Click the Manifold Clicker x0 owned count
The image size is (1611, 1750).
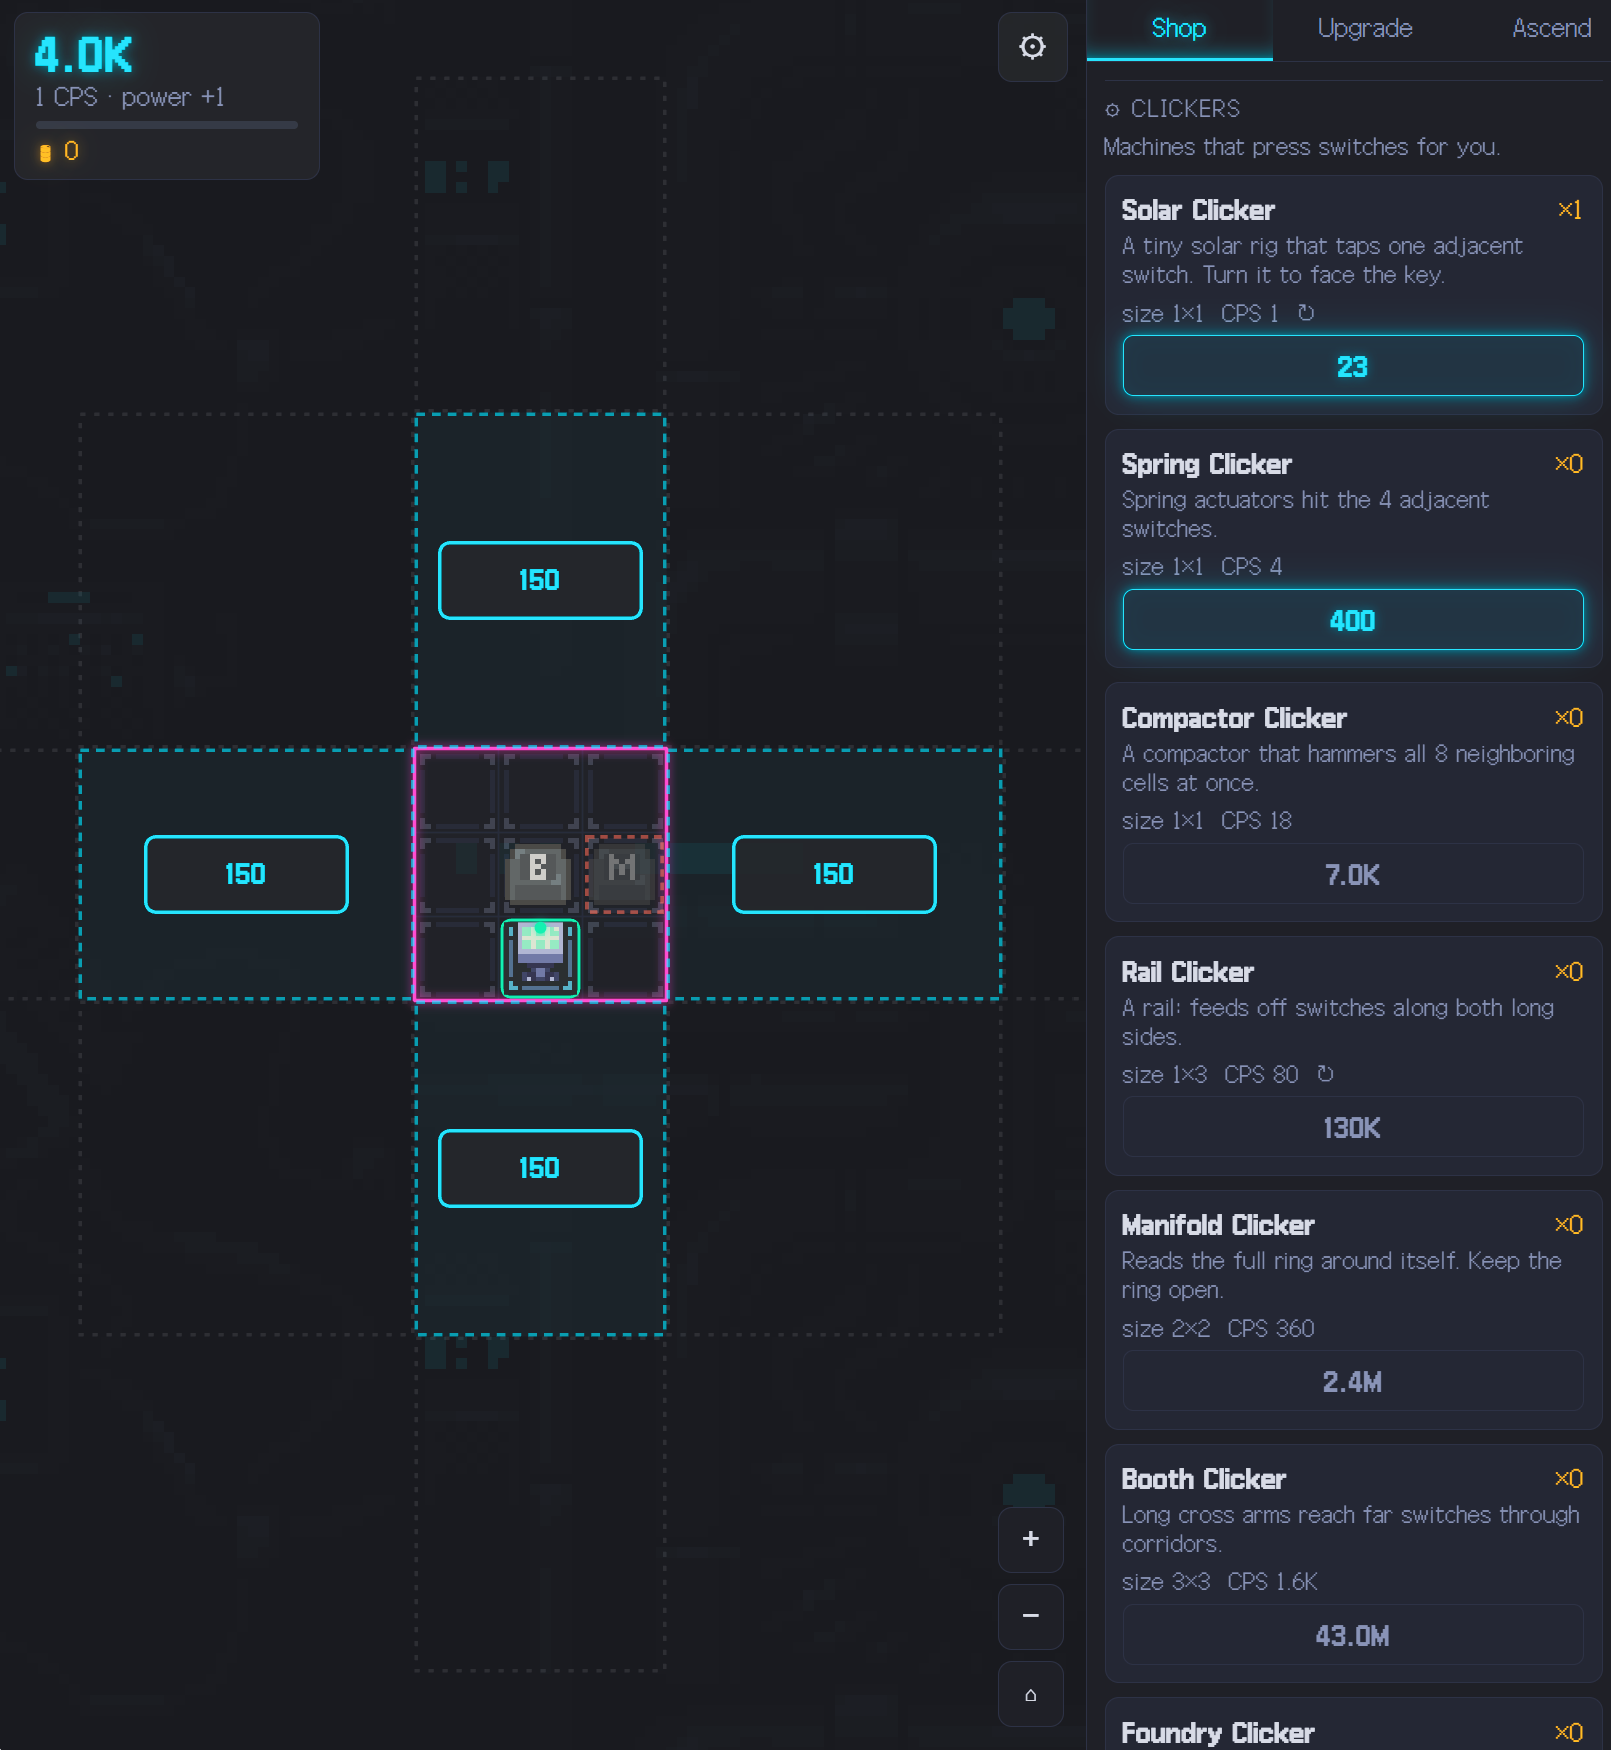pos(1568,1225)
